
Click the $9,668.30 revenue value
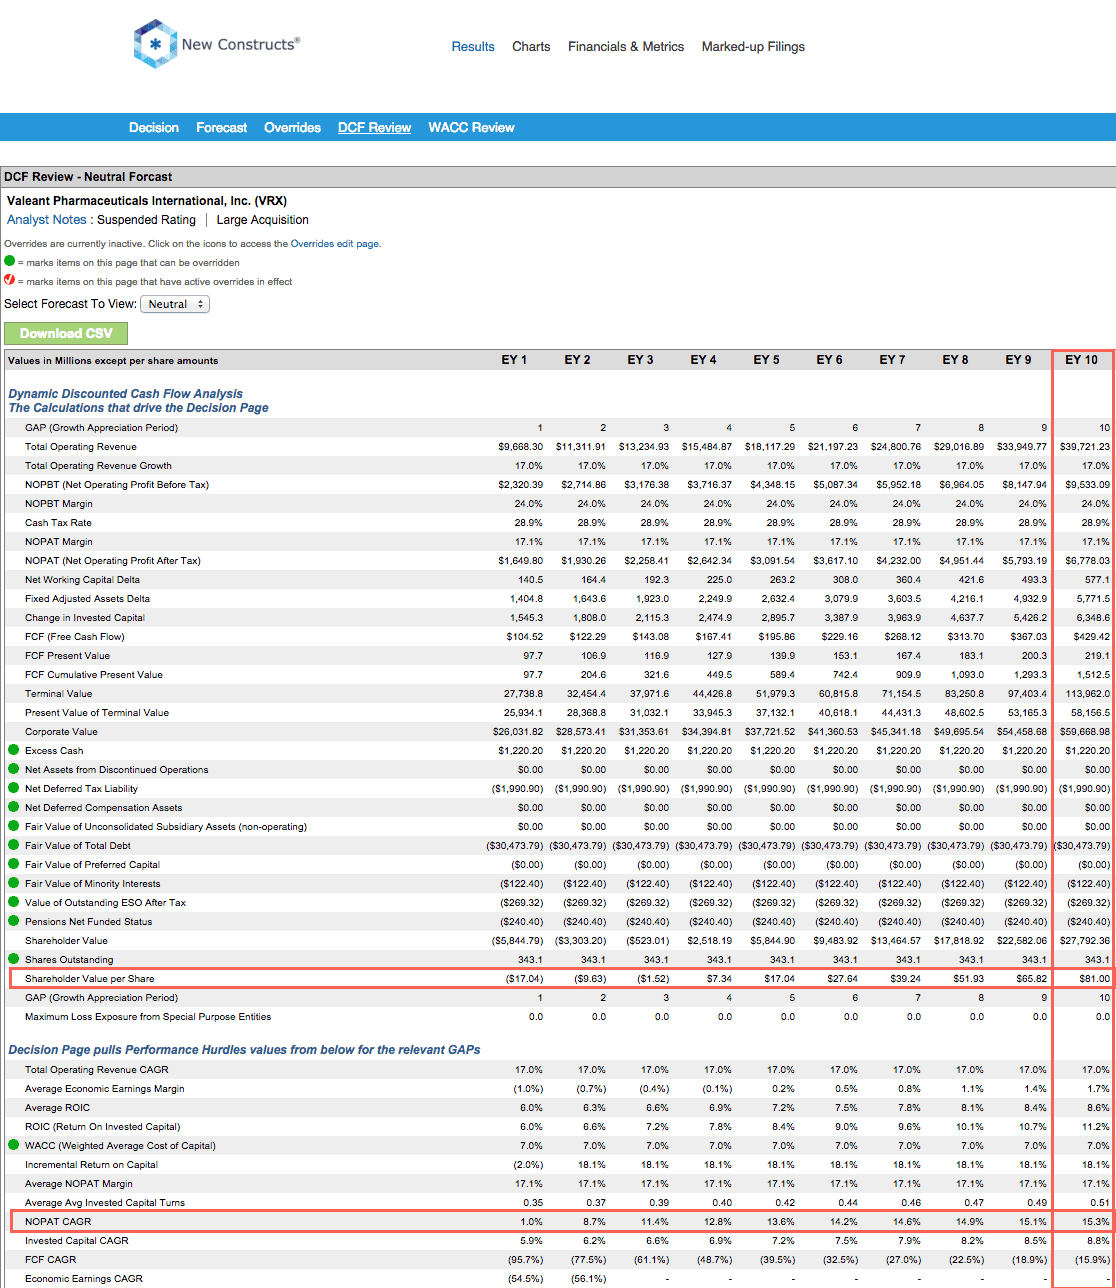(x=520, y=446)
